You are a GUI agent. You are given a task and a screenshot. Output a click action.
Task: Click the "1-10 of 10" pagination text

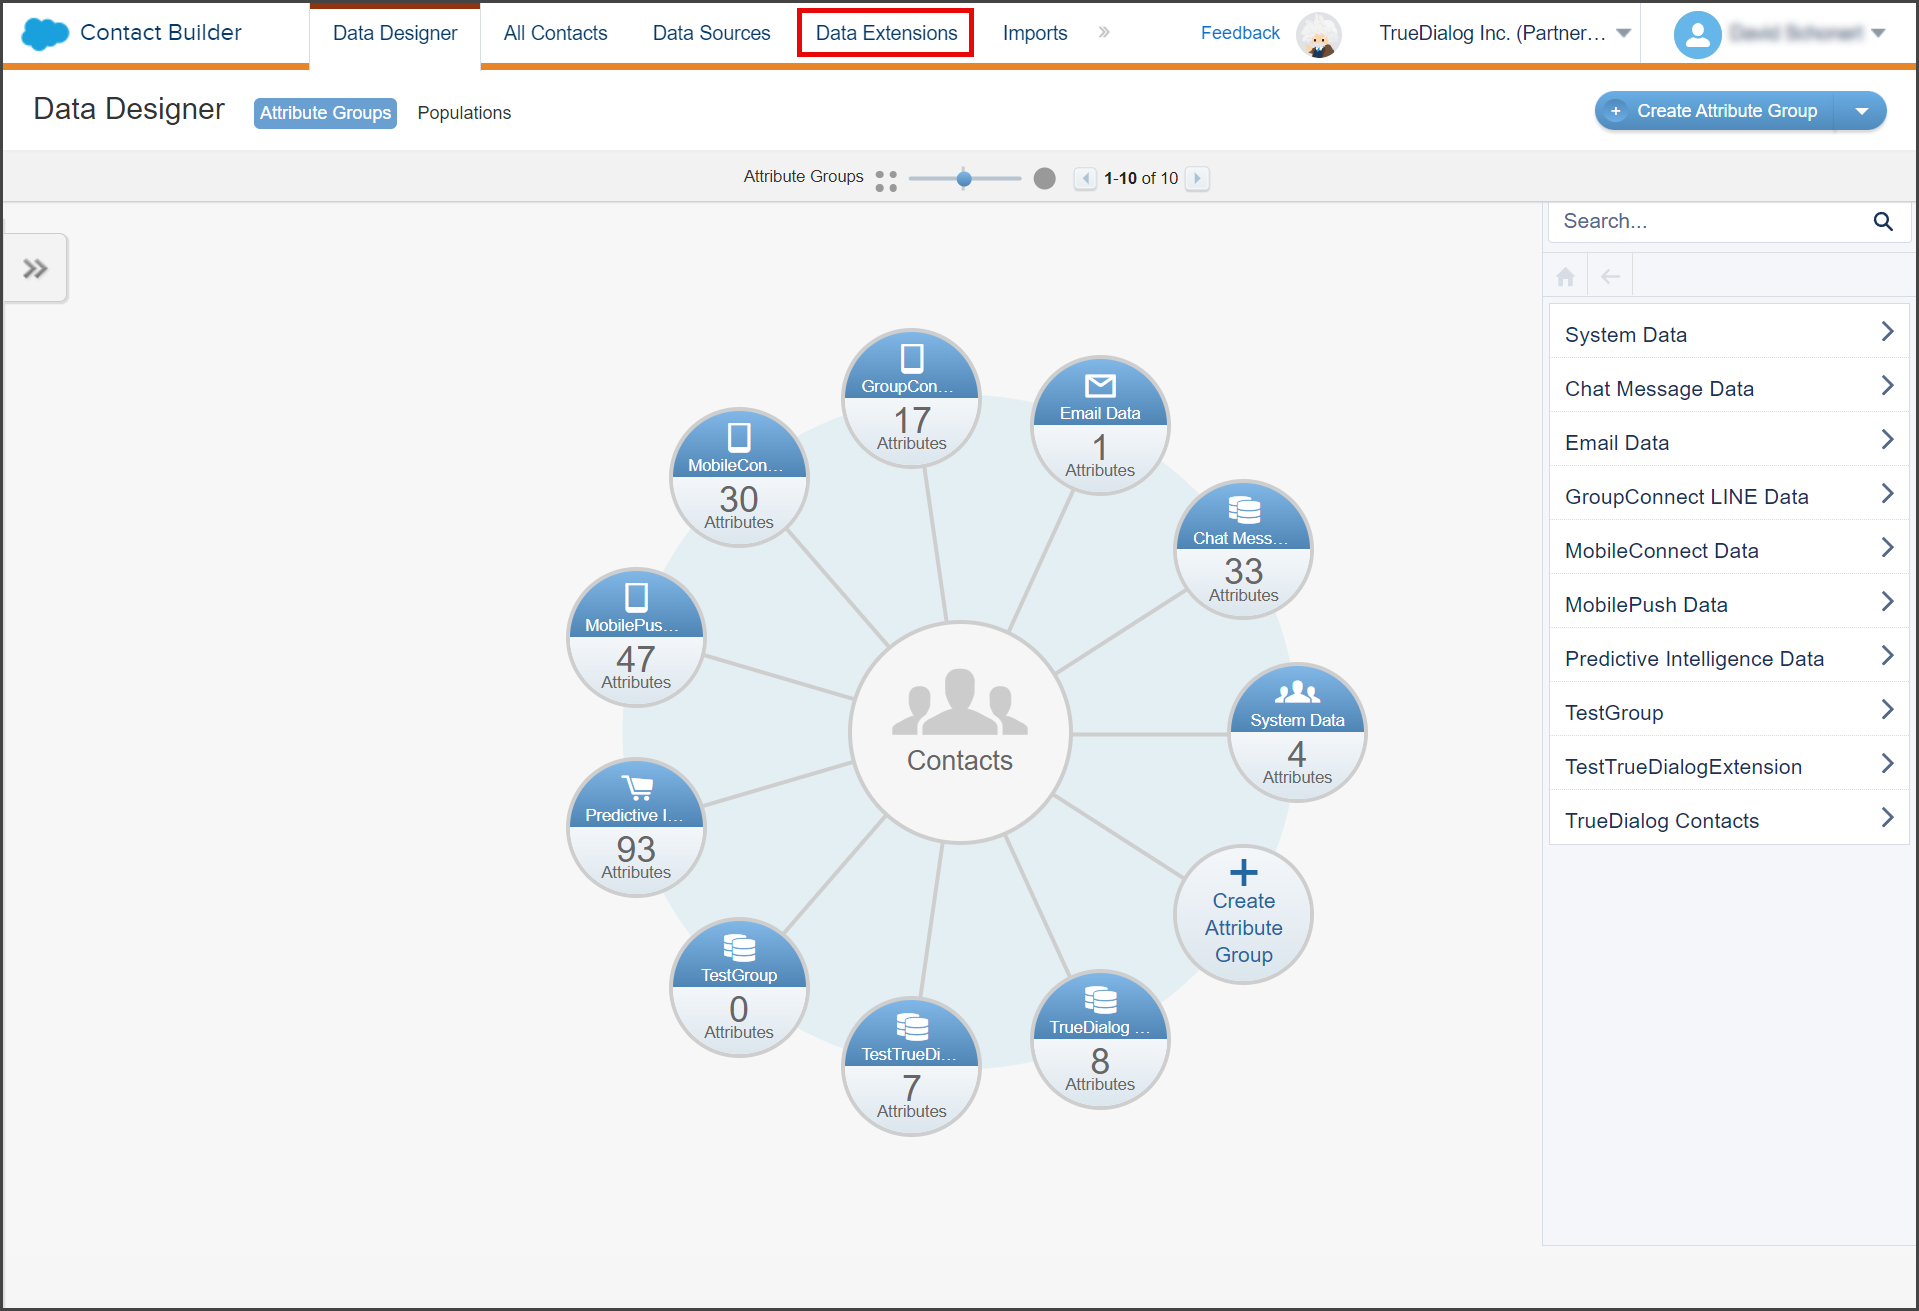click(1141, 178)
